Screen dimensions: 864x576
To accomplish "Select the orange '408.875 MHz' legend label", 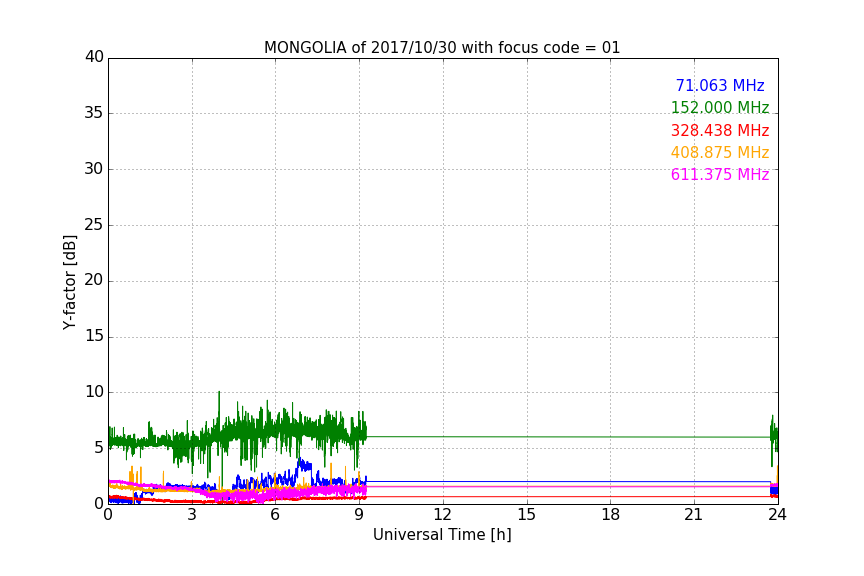I will point(720,152).
